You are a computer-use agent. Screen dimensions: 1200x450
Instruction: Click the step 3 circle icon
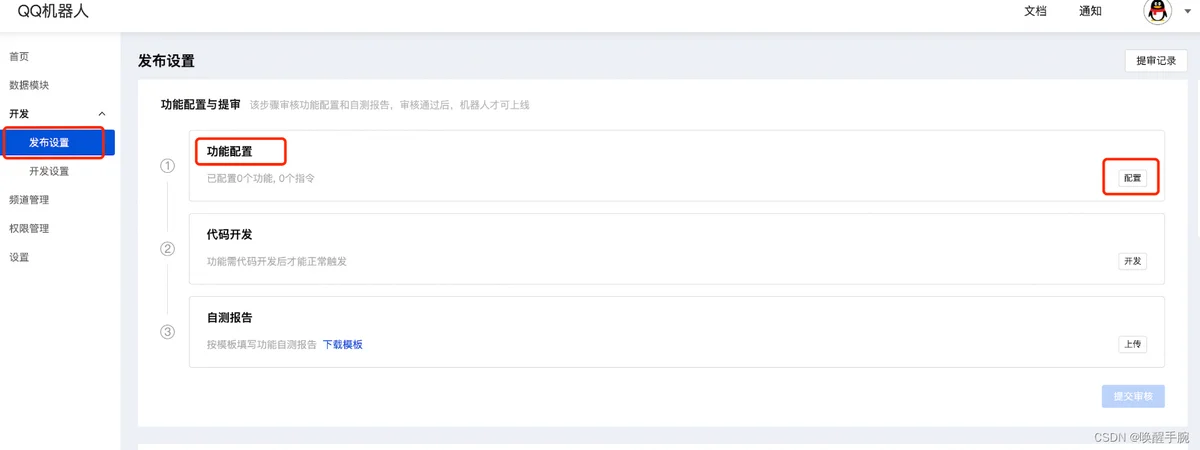(168, 332)
